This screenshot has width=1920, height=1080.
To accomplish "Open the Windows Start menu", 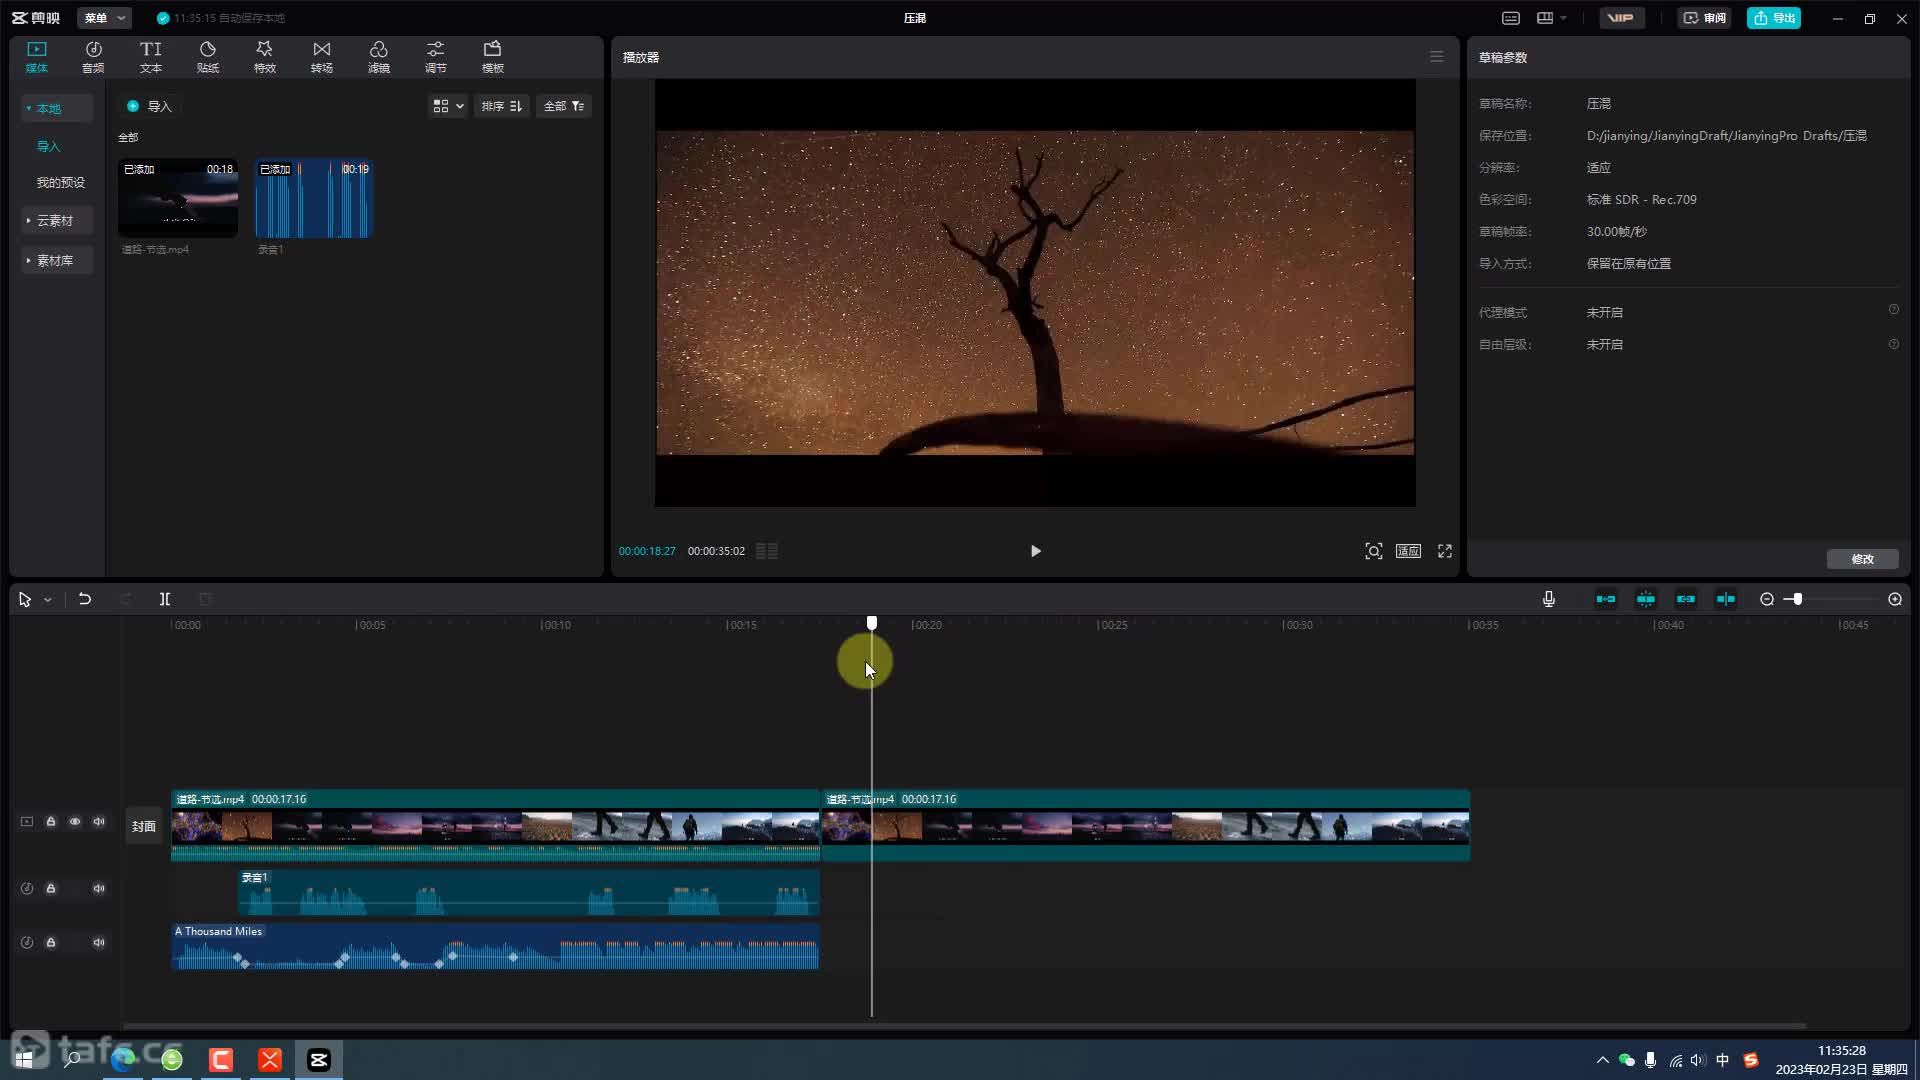I will (x=24, y=1059).
